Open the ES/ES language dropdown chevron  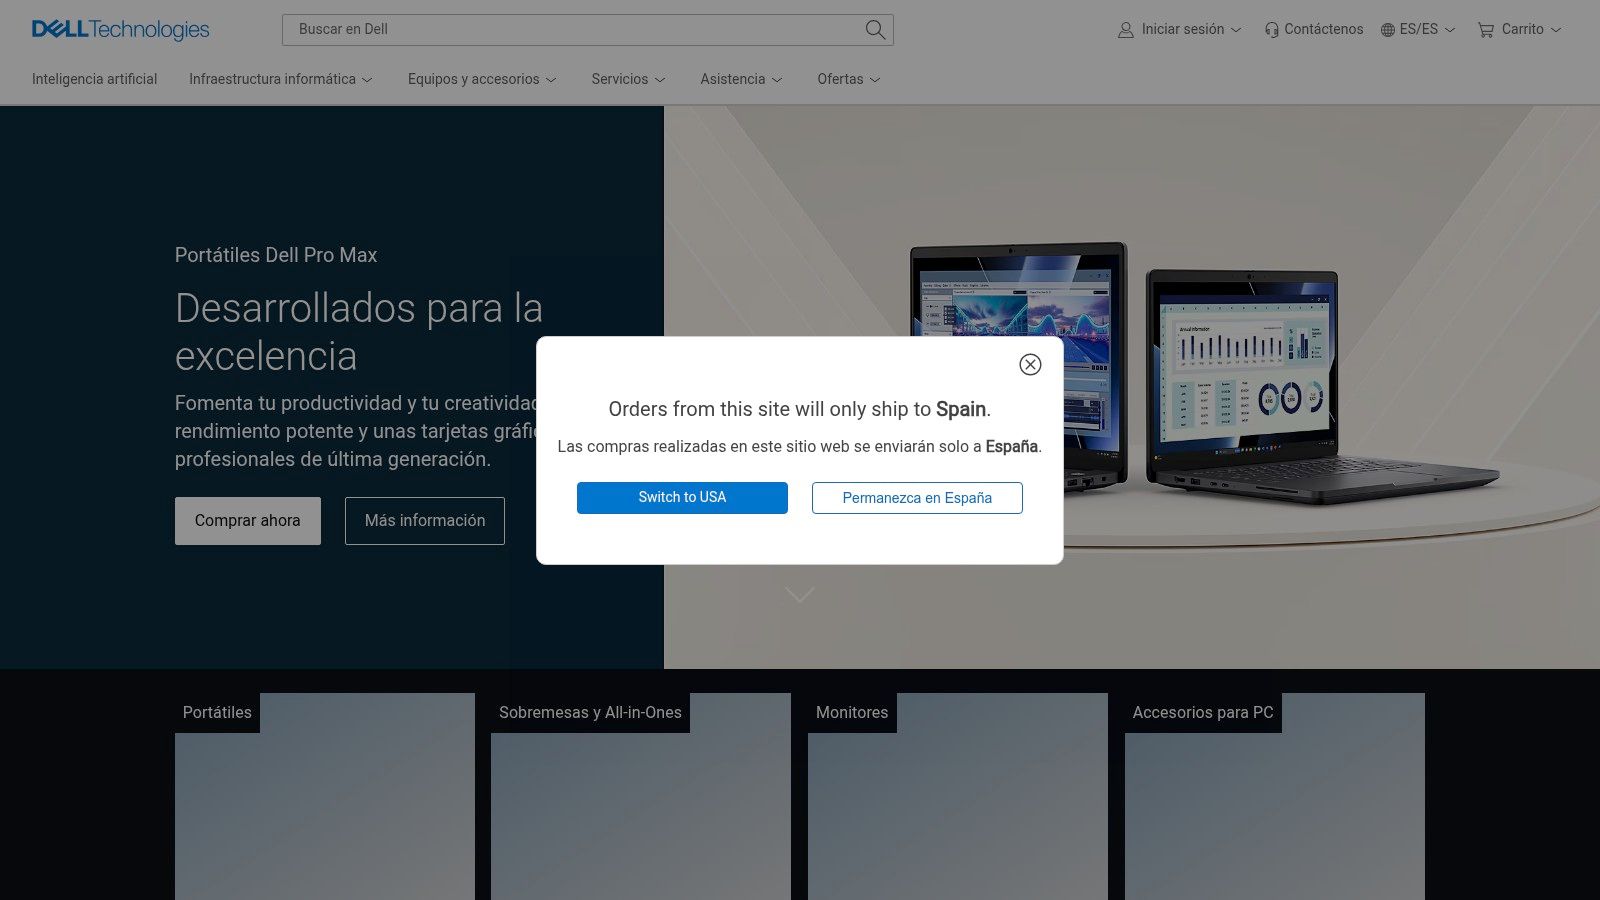pyautogui.click(x=1450, y=30)
